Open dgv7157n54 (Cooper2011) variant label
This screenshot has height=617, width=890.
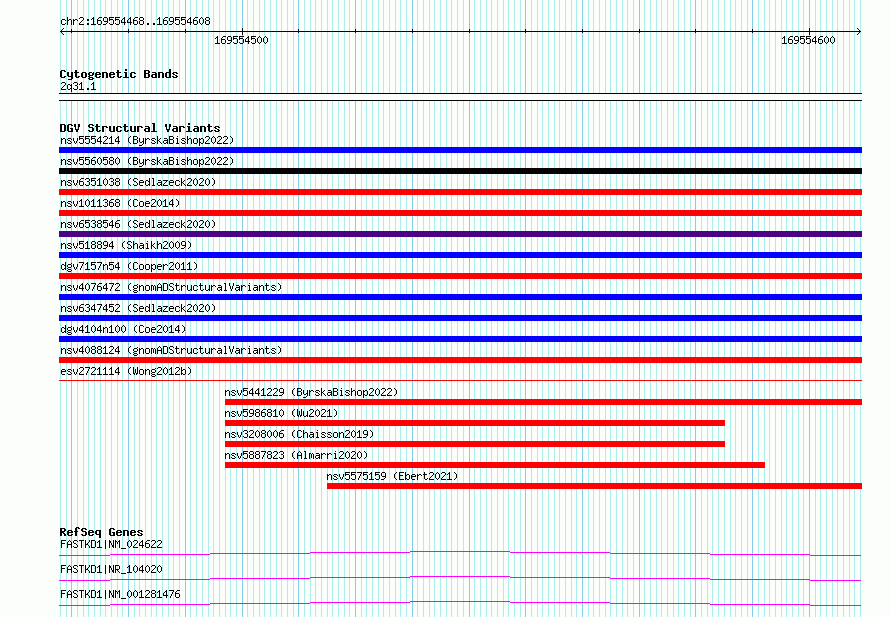click(x=129, y=266)
